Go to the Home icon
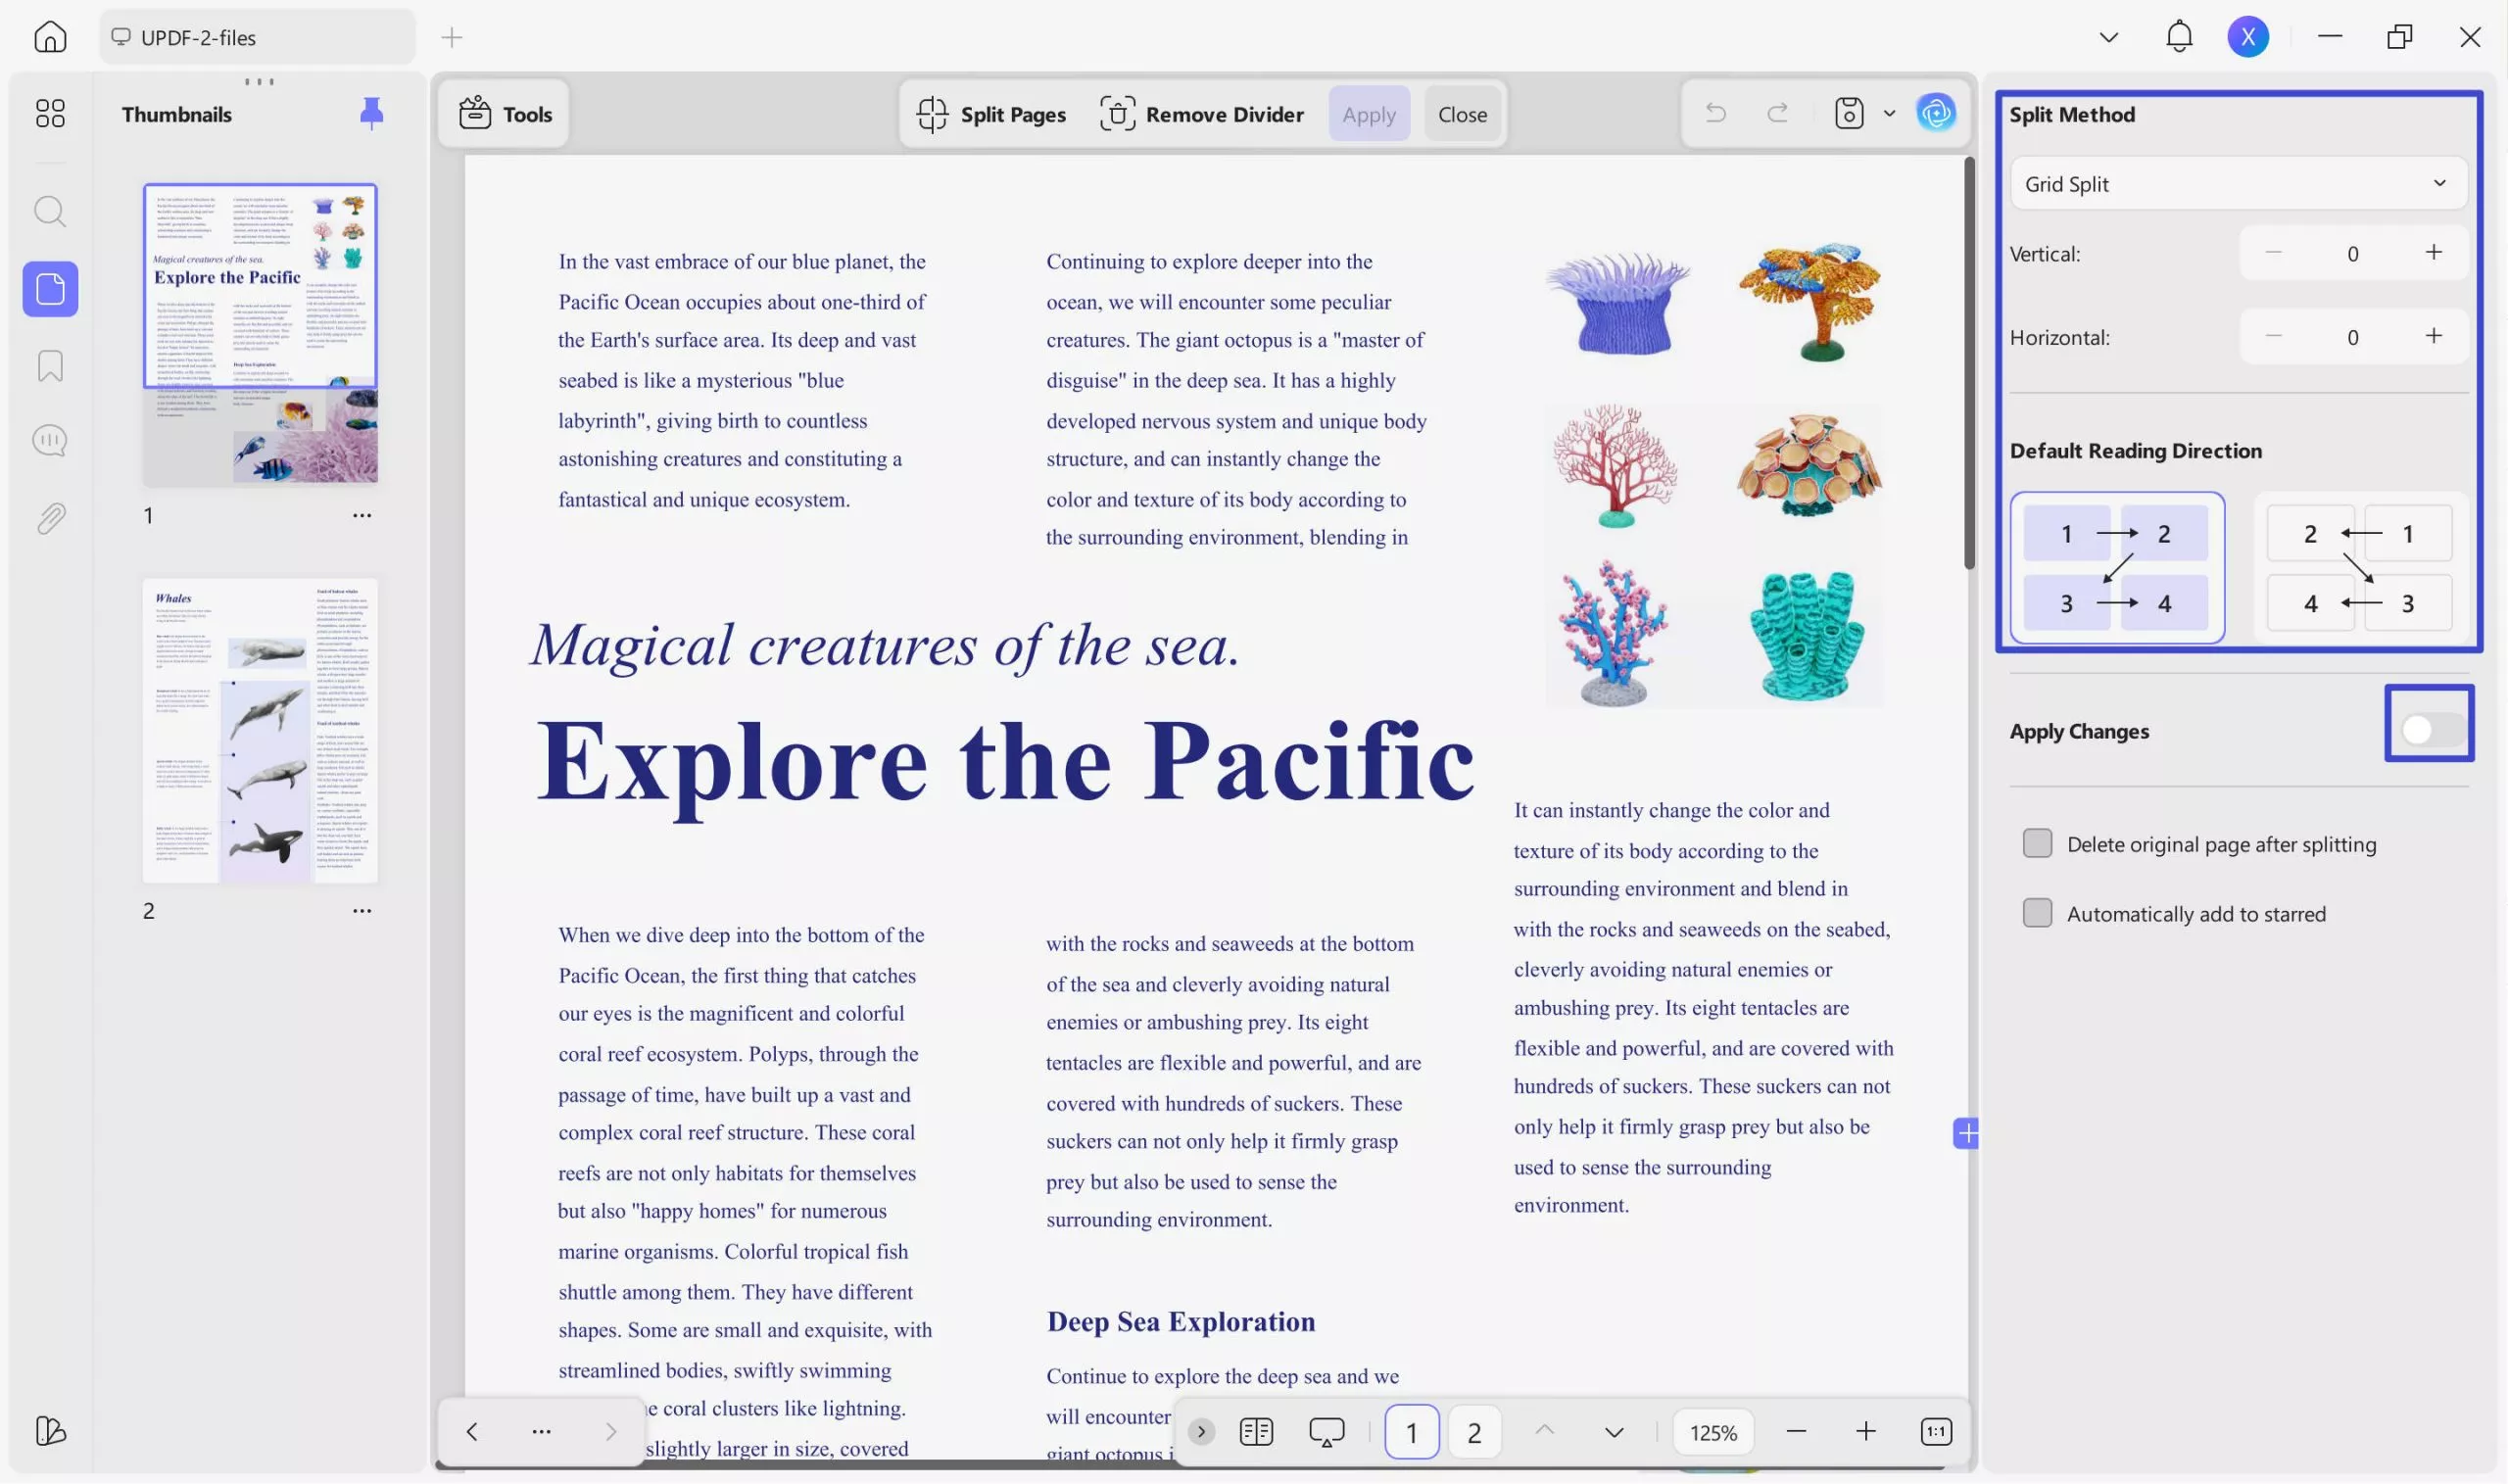This screenshot has width=2508, height=1484. pyautogui.click(x=50, y=37)
